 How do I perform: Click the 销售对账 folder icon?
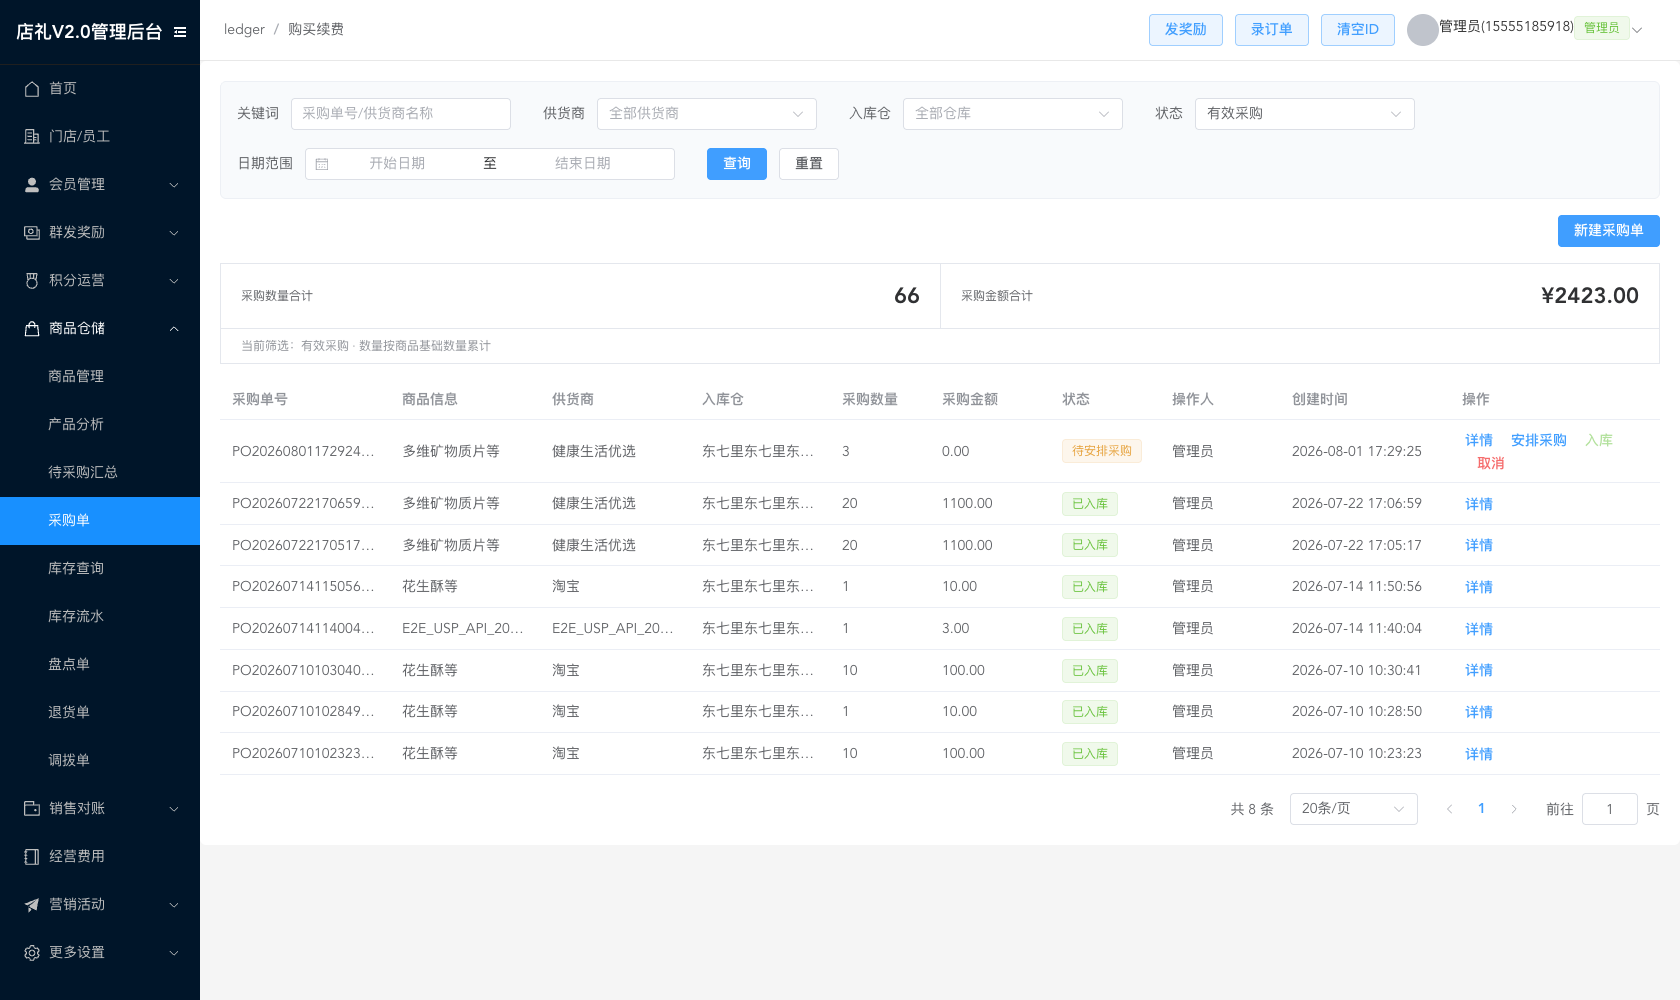[32, 808]
